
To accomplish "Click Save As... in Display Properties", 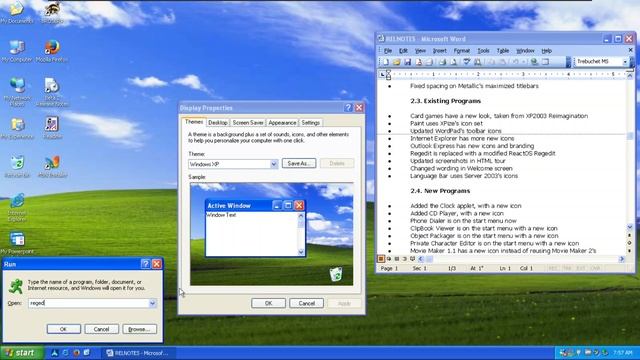I will [x=299, y=163].
